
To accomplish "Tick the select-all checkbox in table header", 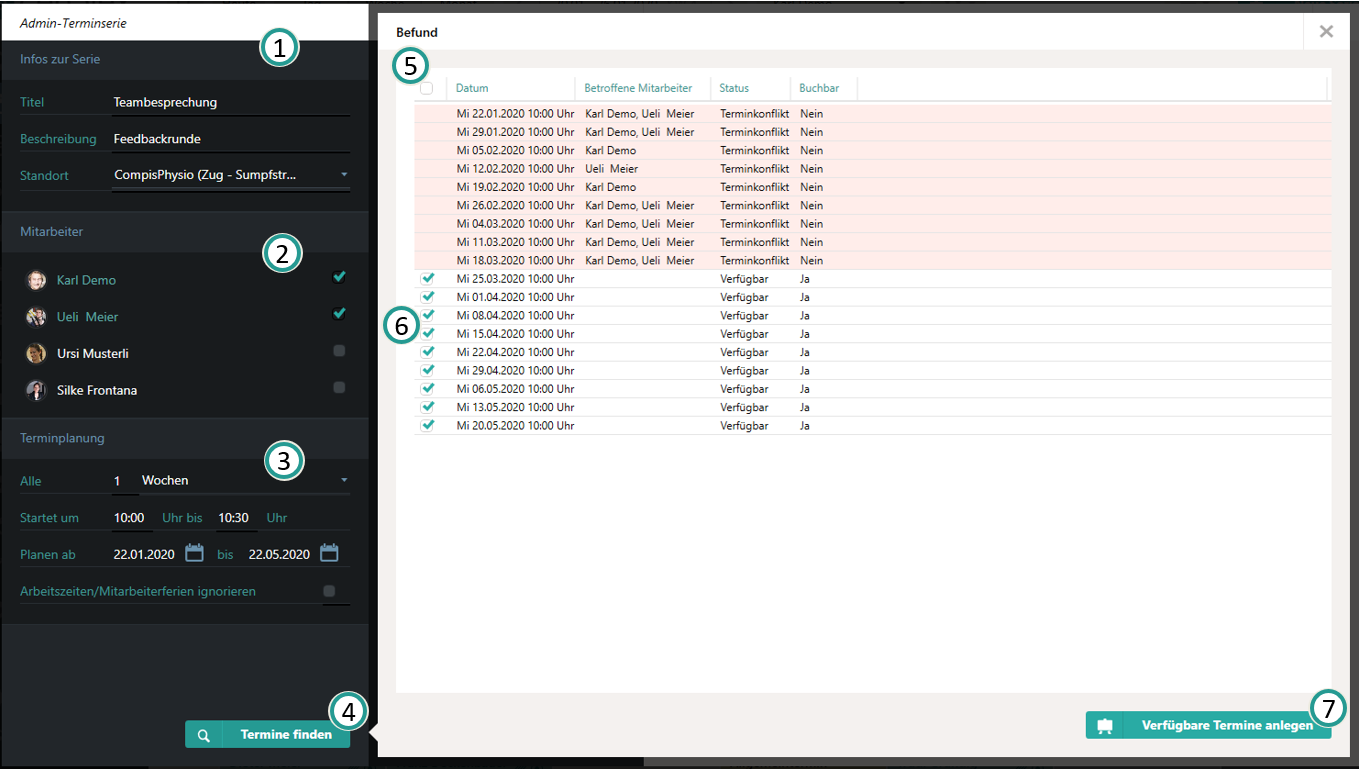I will (x=427, y=88).
